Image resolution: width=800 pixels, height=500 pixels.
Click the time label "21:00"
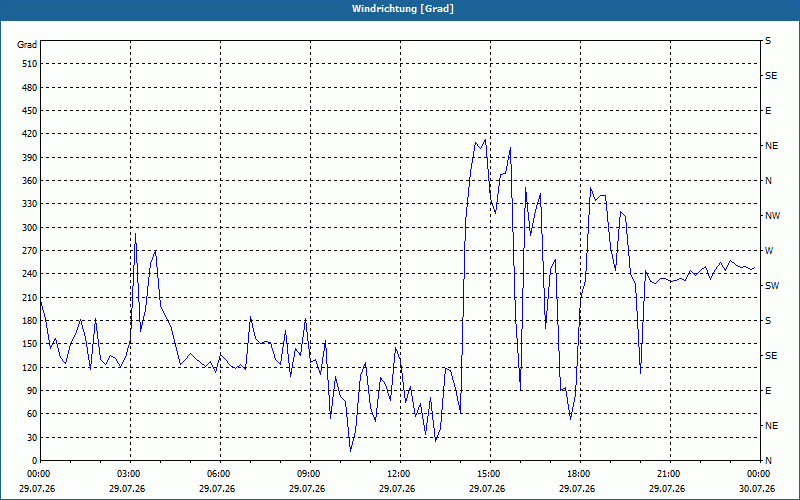tap(669, 474)
